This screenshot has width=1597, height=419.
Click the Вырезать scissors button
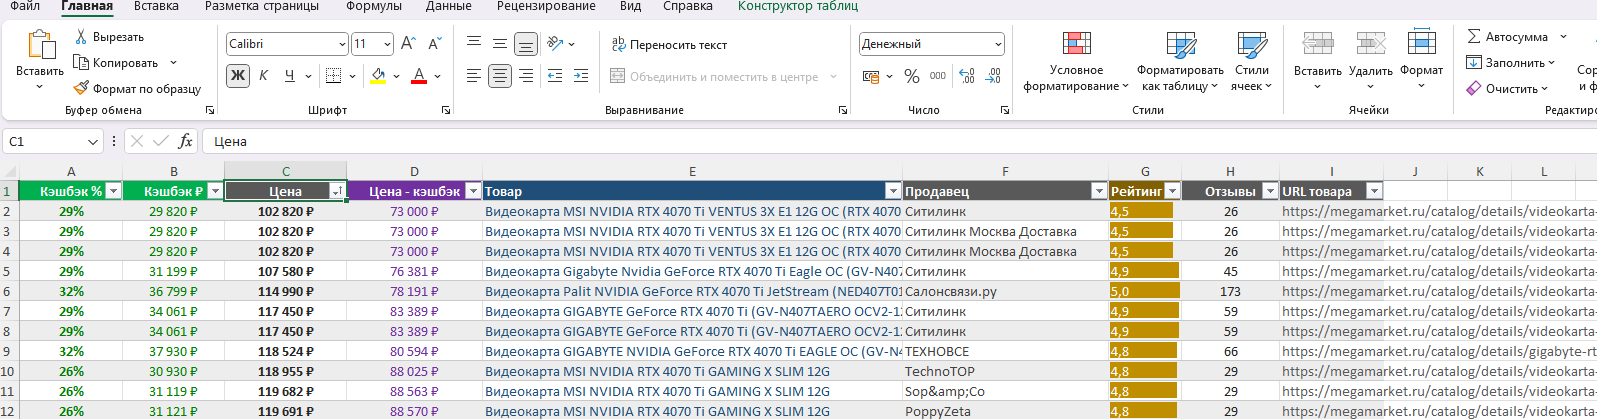coord(110,37)
